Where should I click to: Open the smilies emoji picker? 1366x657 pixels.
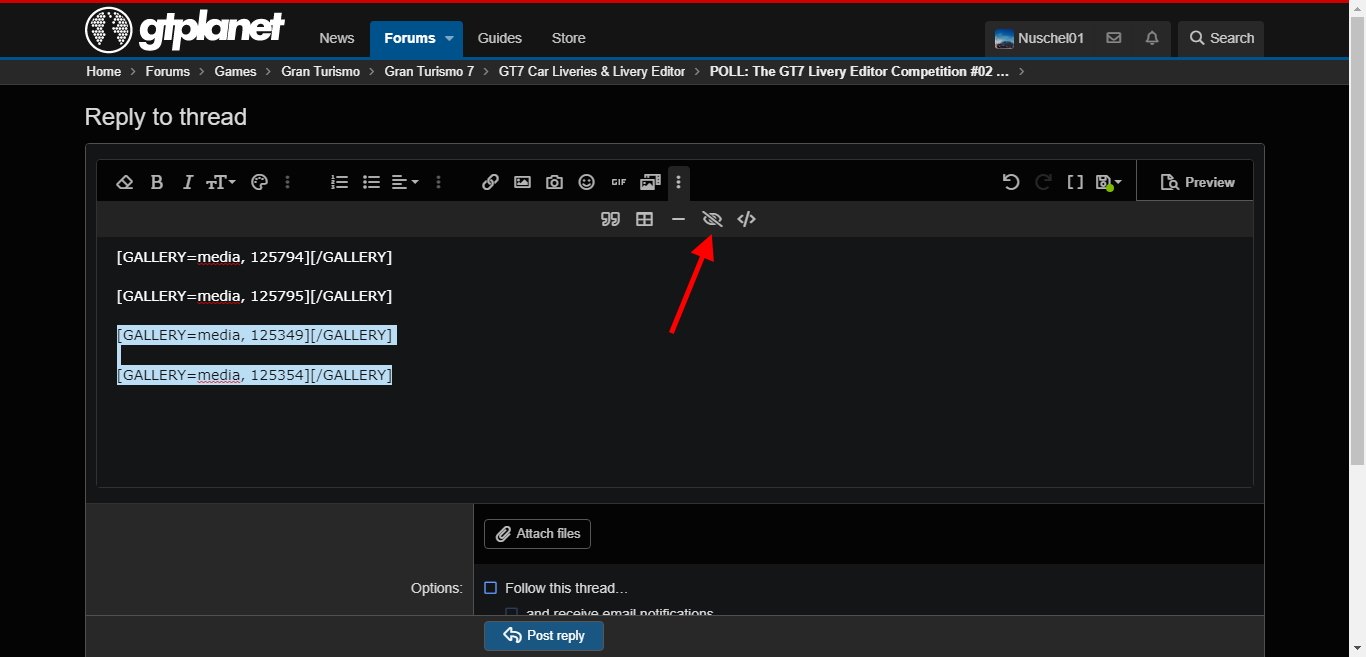tap(587, 182)
